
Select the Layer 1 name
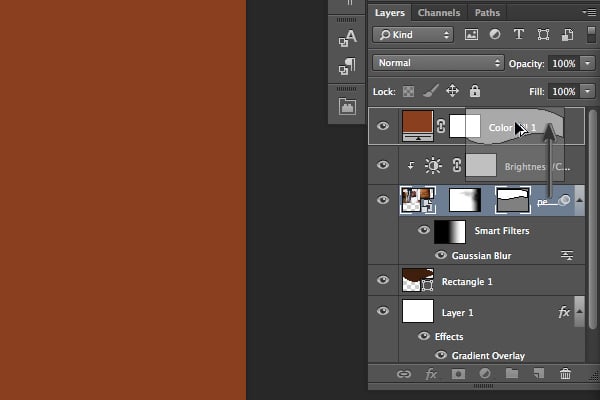pyautogui.click(x=458, y=313)
